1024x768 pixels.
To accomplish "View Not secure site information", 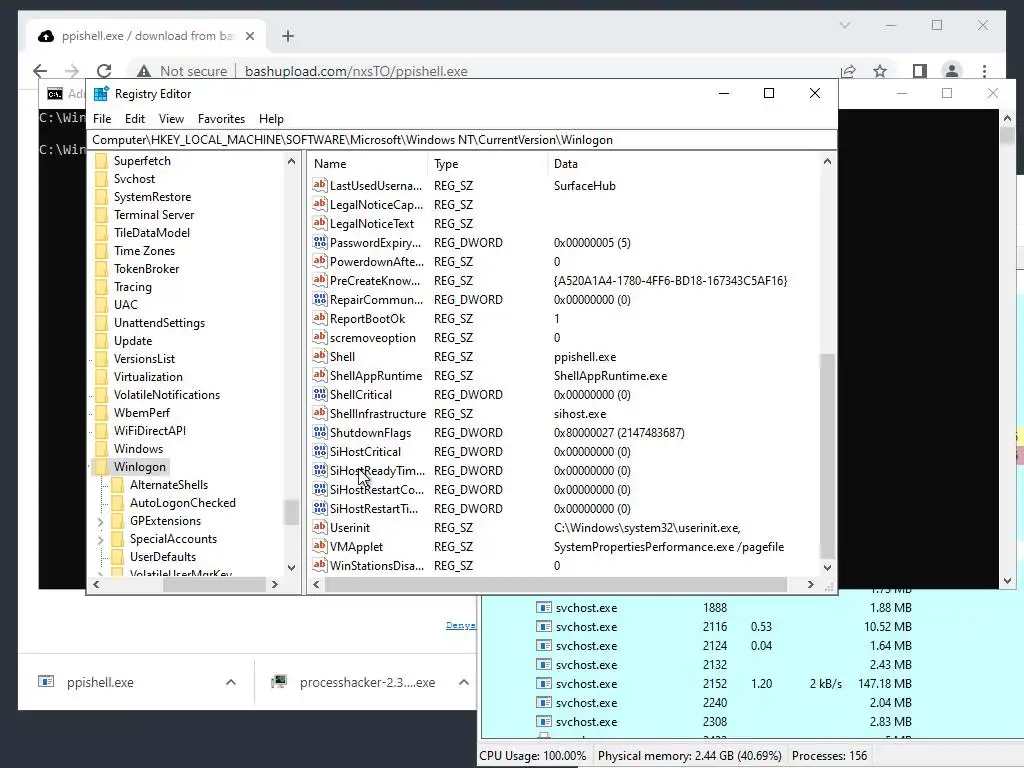I will (182, 71).
